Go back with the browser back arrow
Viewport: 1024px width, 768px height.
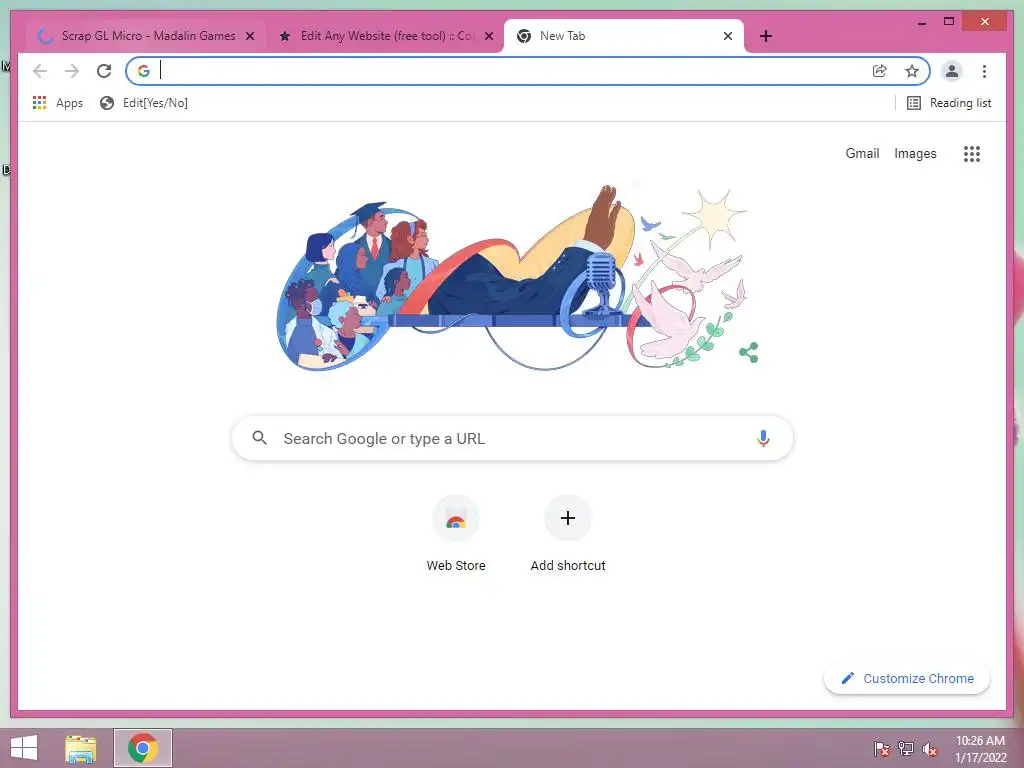(x=40, y=71)
